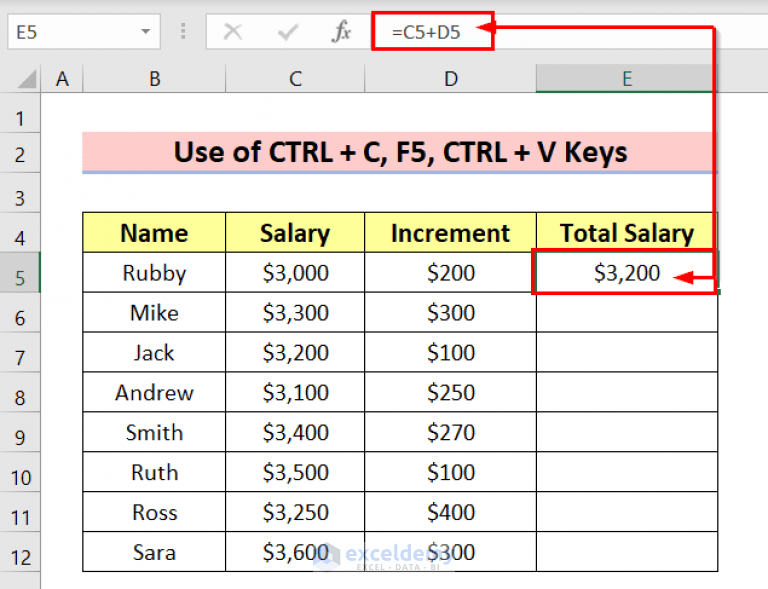Screen dimensions: 768x589
Task: Click the Cancel (X) formula bar icon
Action: pyautogui.click(x=233, y=32)
